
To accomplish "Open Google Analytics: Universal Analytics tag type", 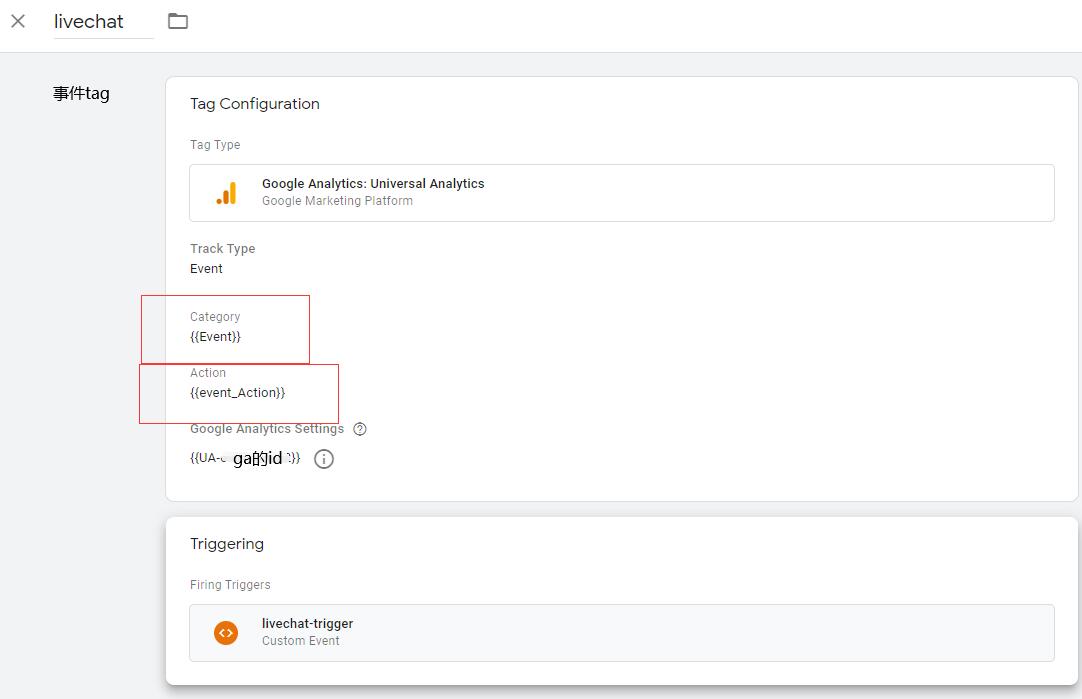I will [x=622, y=193].
